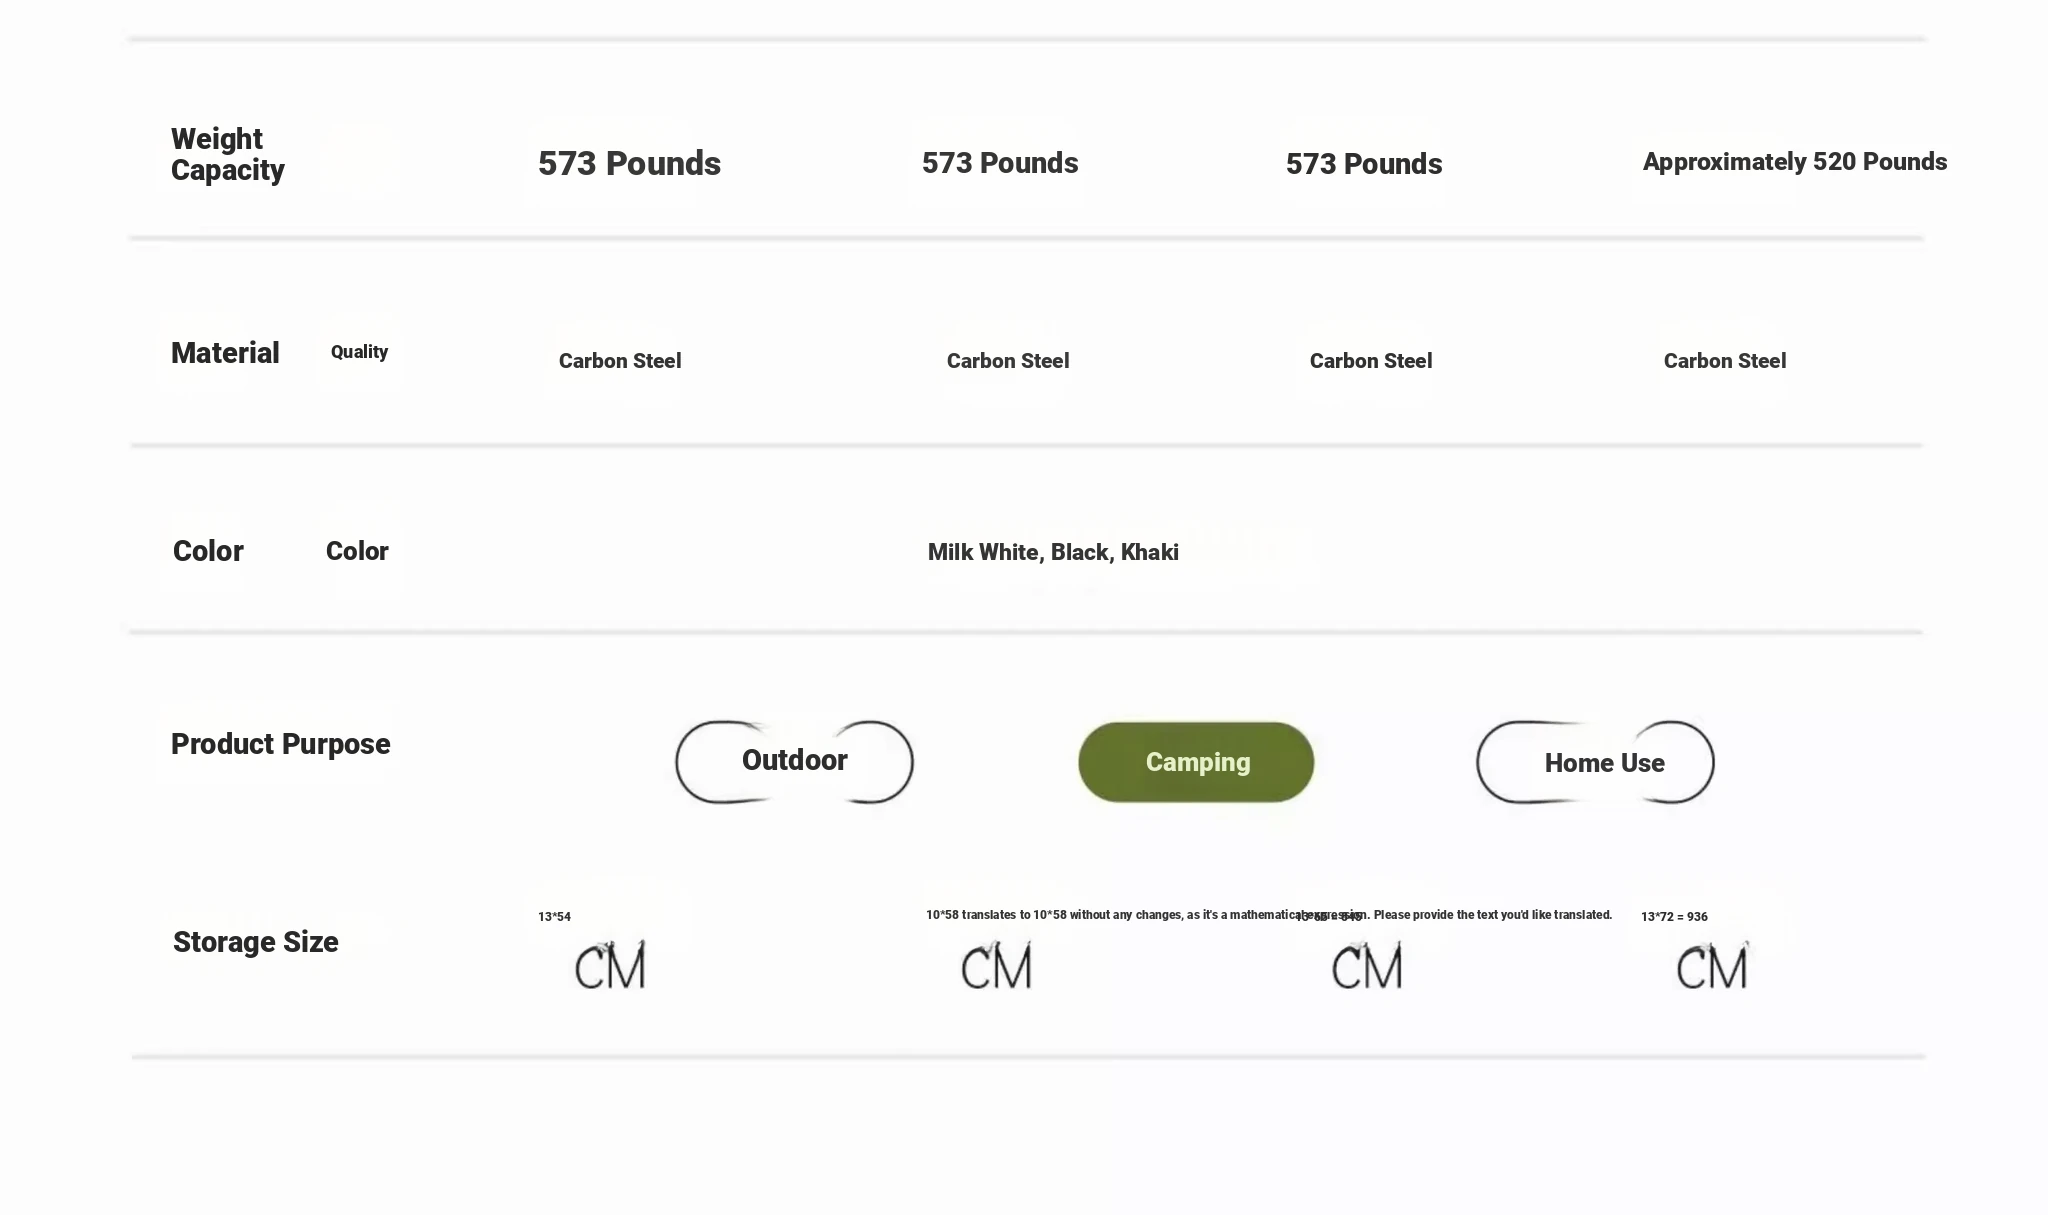2048x1215 pixels.
Task: Click the 13*54 storage size value
Action: pos(554,917)
